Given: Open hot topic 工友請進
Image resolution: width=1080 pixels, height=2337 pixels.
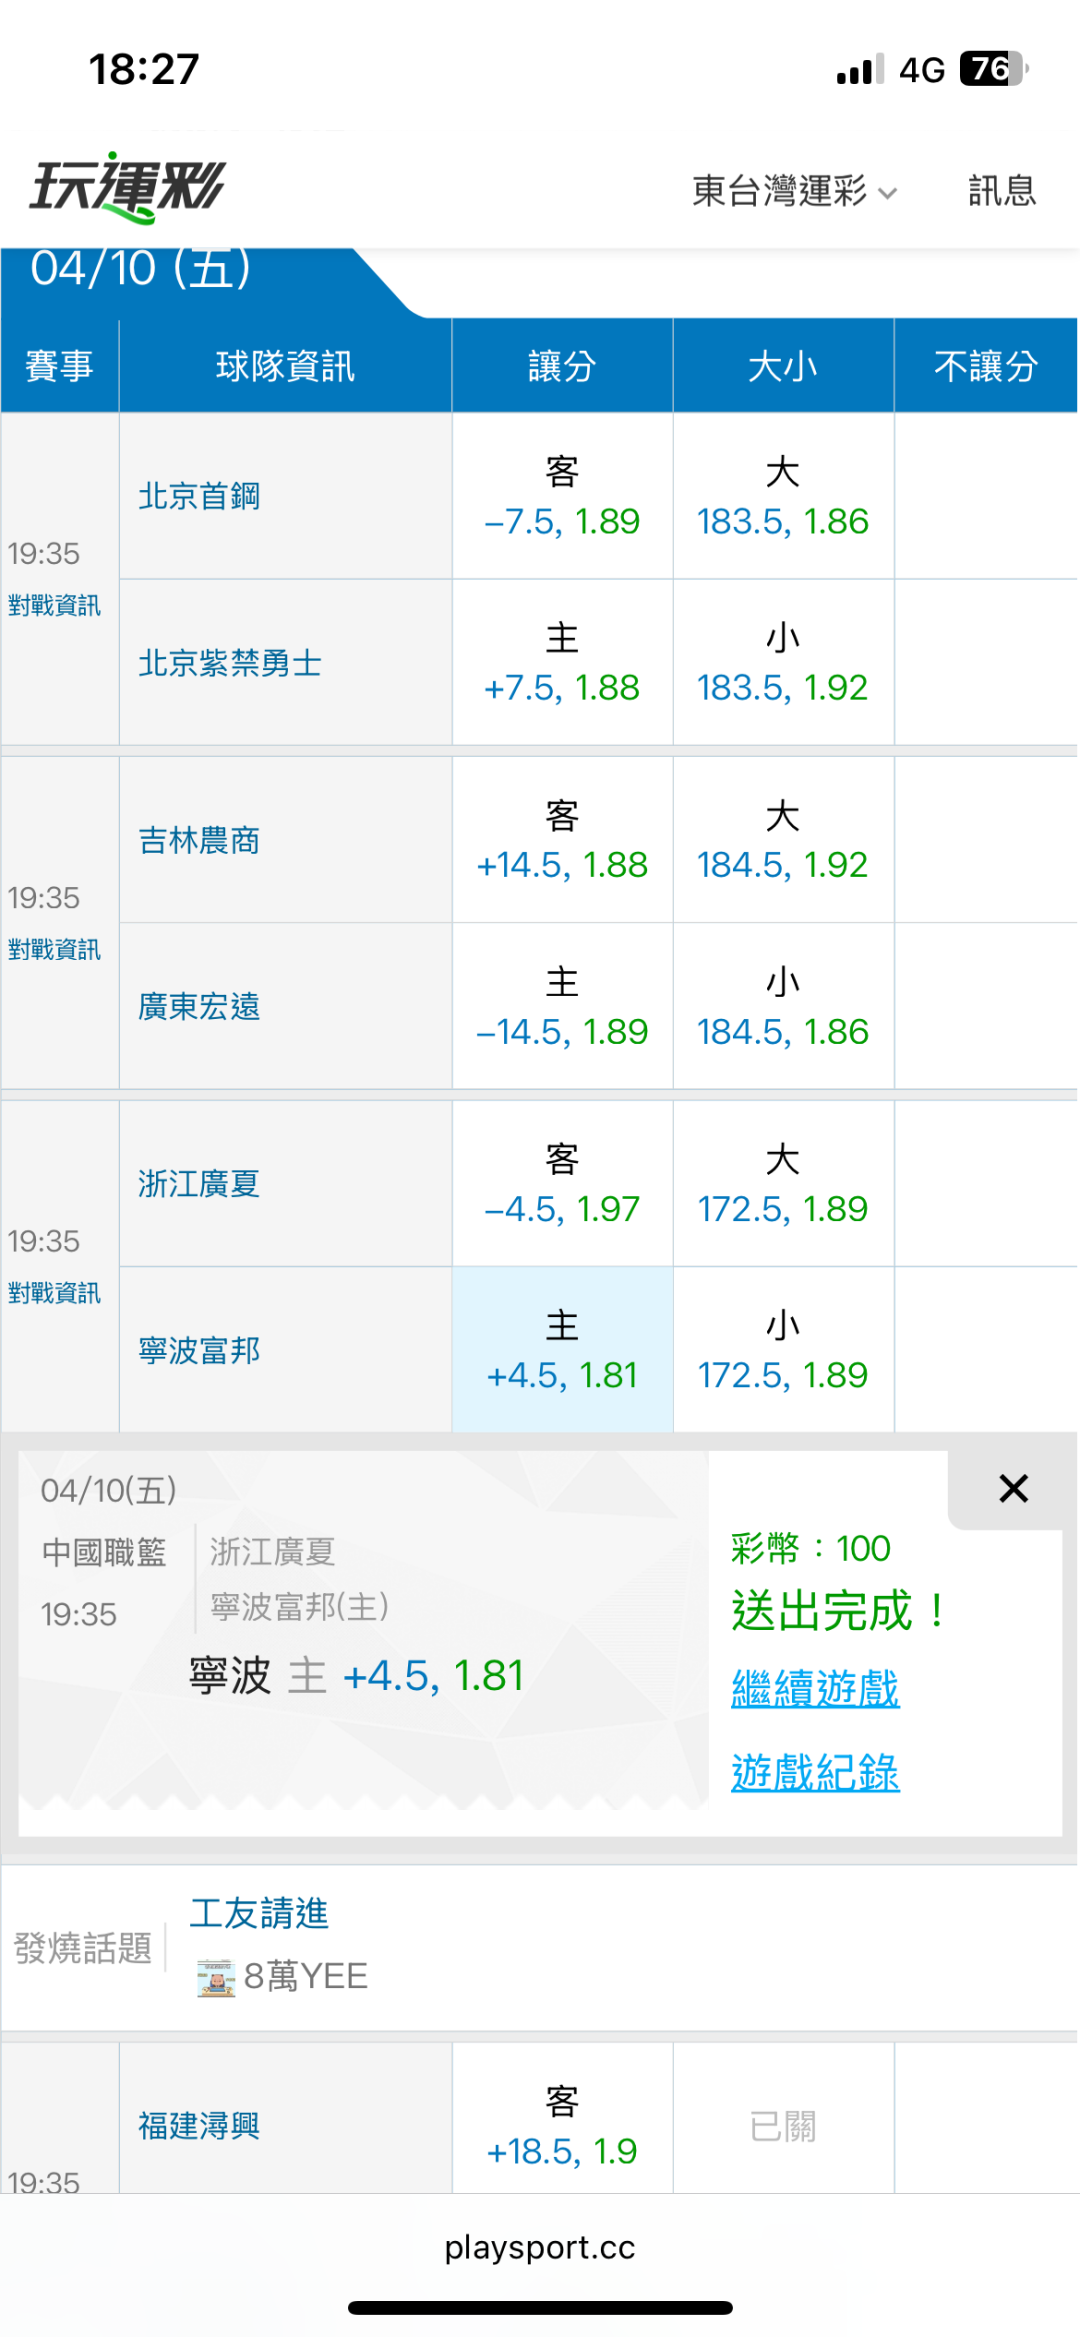Looking at the screenshot, I should 259,1913.
